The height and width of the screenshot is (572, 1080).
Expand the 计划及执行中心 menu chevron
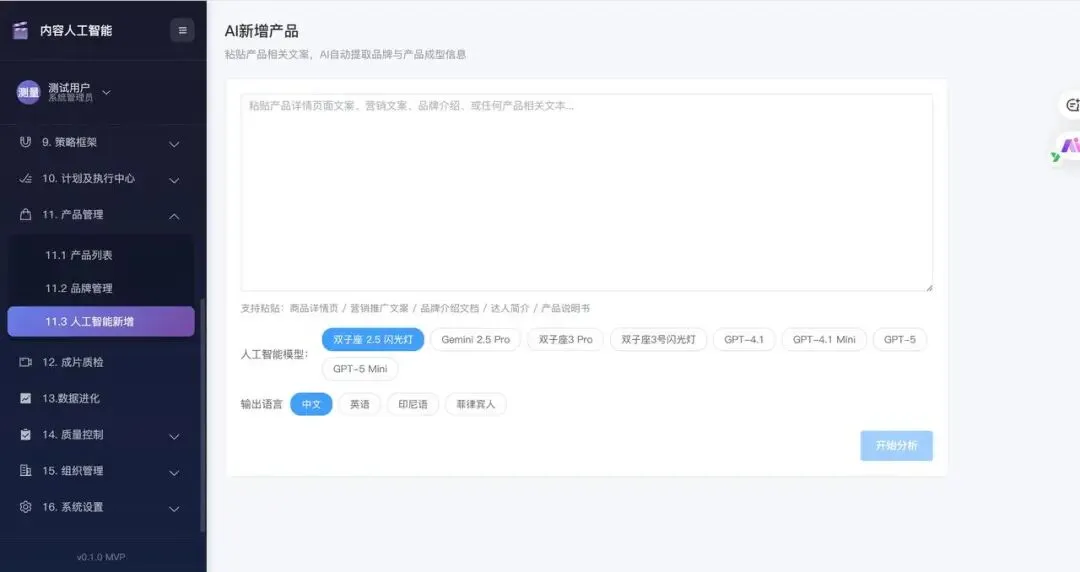click(174, 180)
